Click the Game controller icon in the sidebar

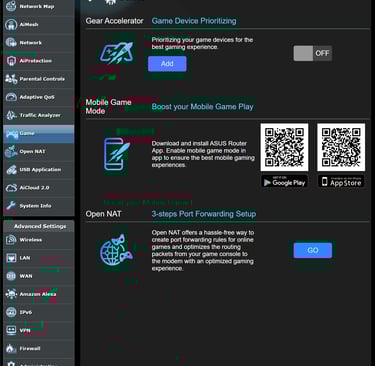click(x=12, y=134)
